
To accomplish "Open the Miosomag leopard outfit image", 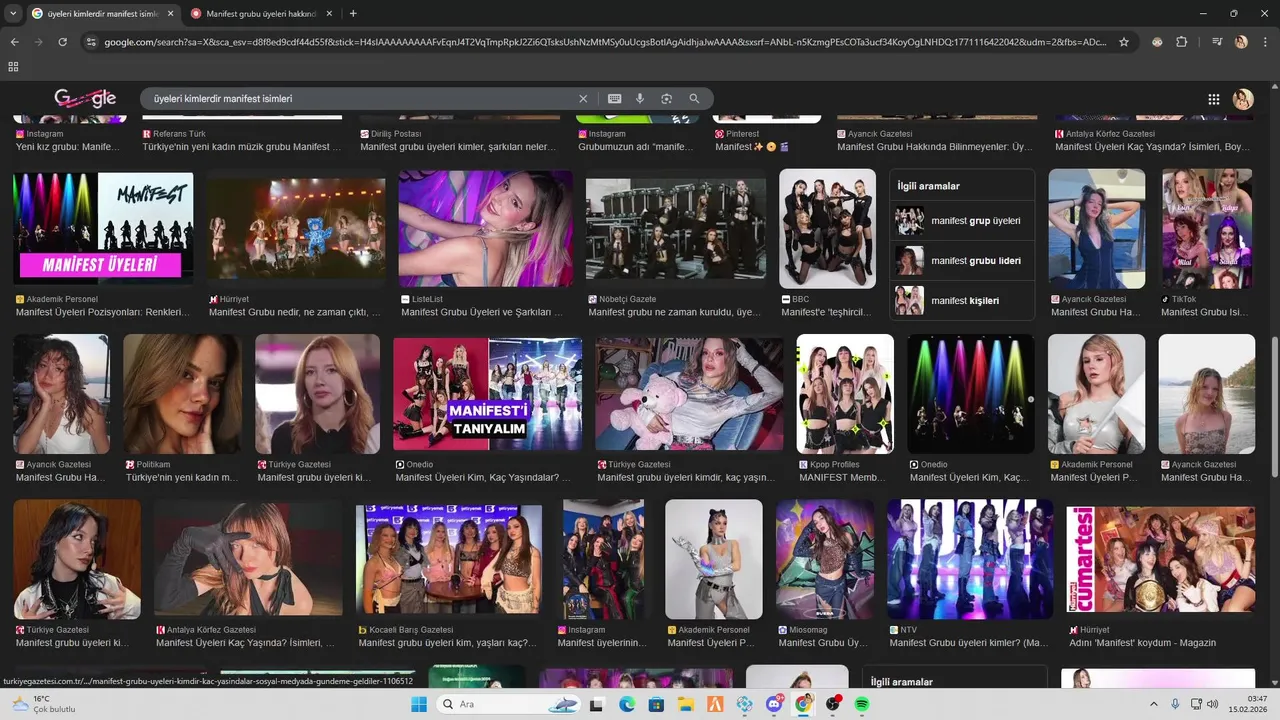I will pyautogui.click(x=825, y=559).
